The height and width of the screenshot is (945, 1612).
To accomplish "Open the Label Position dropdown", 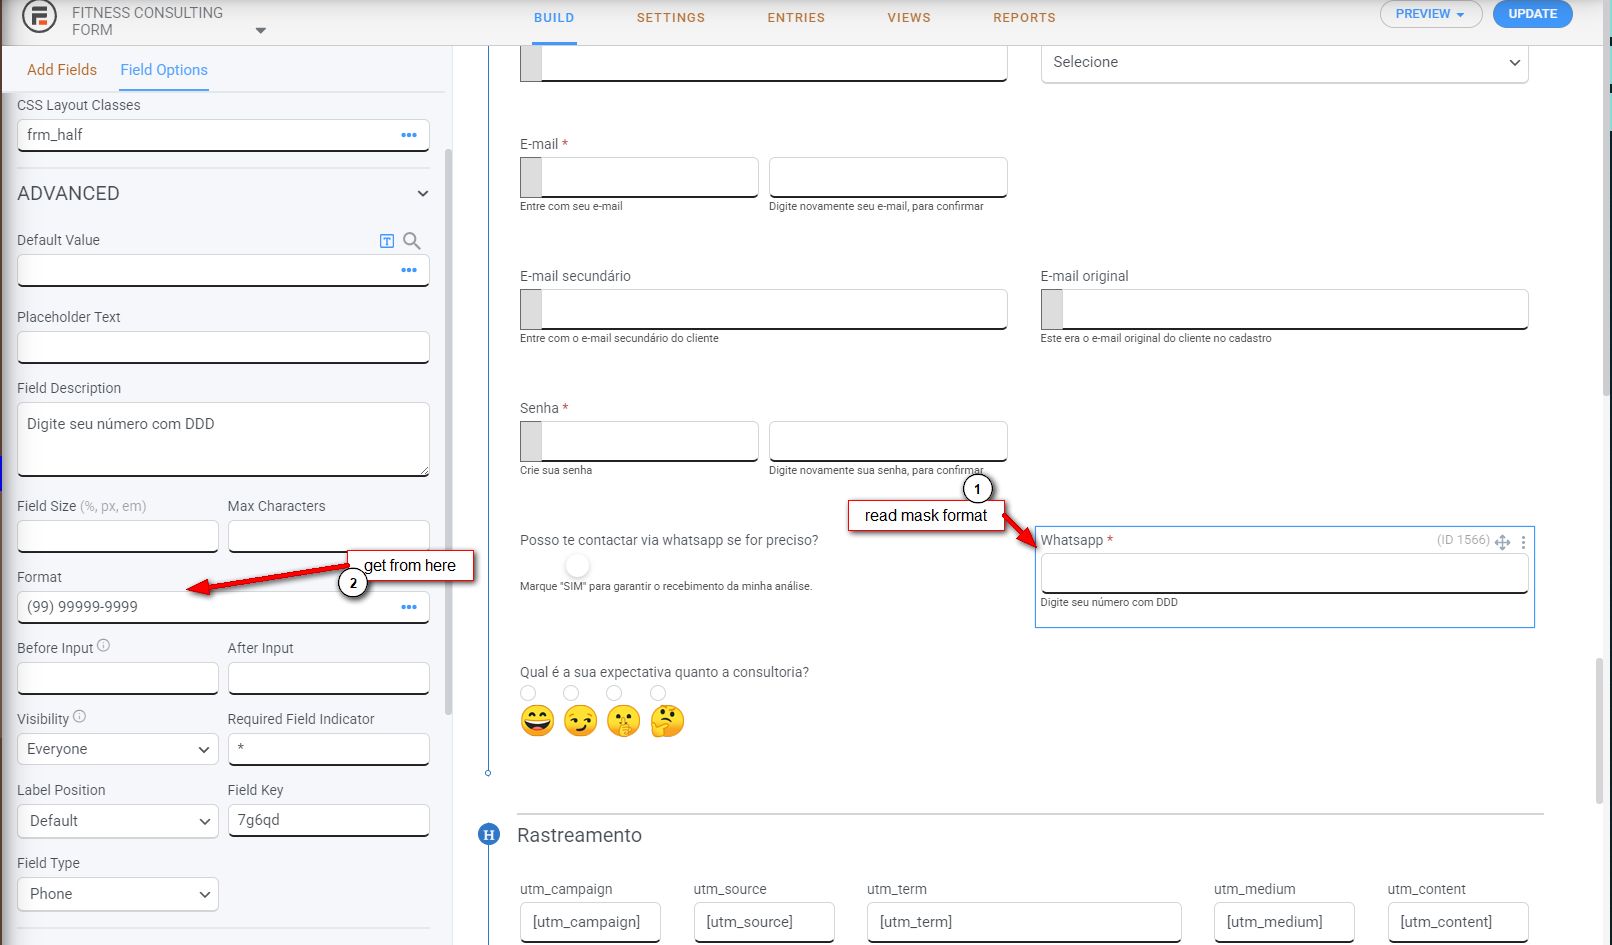I will click(x=118, y=821).
